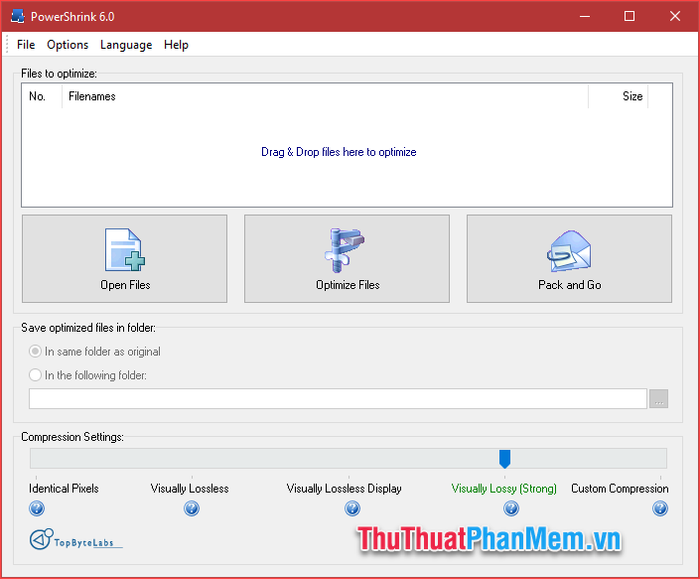The image size is (700, 579).
Task: Click the compression slider thumb
Action: pos(504,458)
